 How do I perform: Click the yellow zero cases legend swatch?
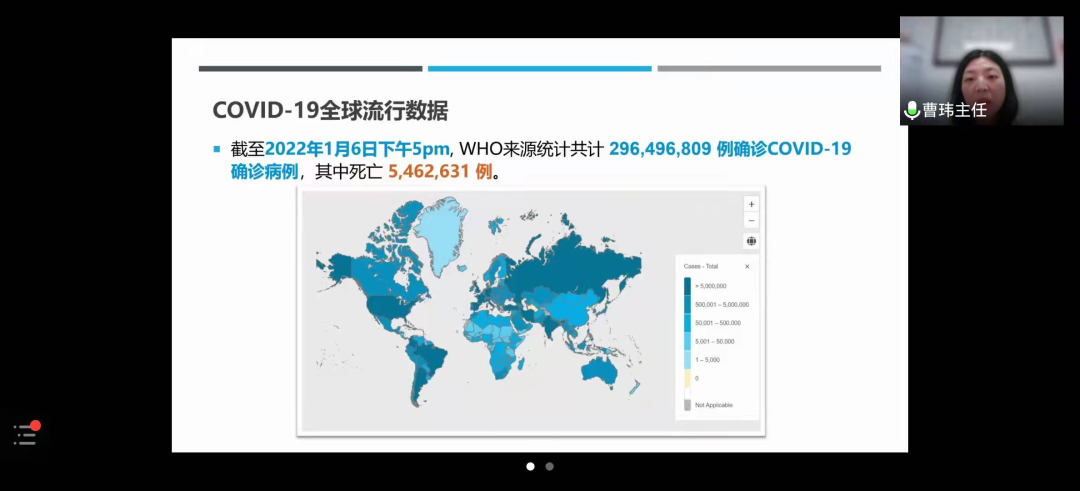click(687, 378)
